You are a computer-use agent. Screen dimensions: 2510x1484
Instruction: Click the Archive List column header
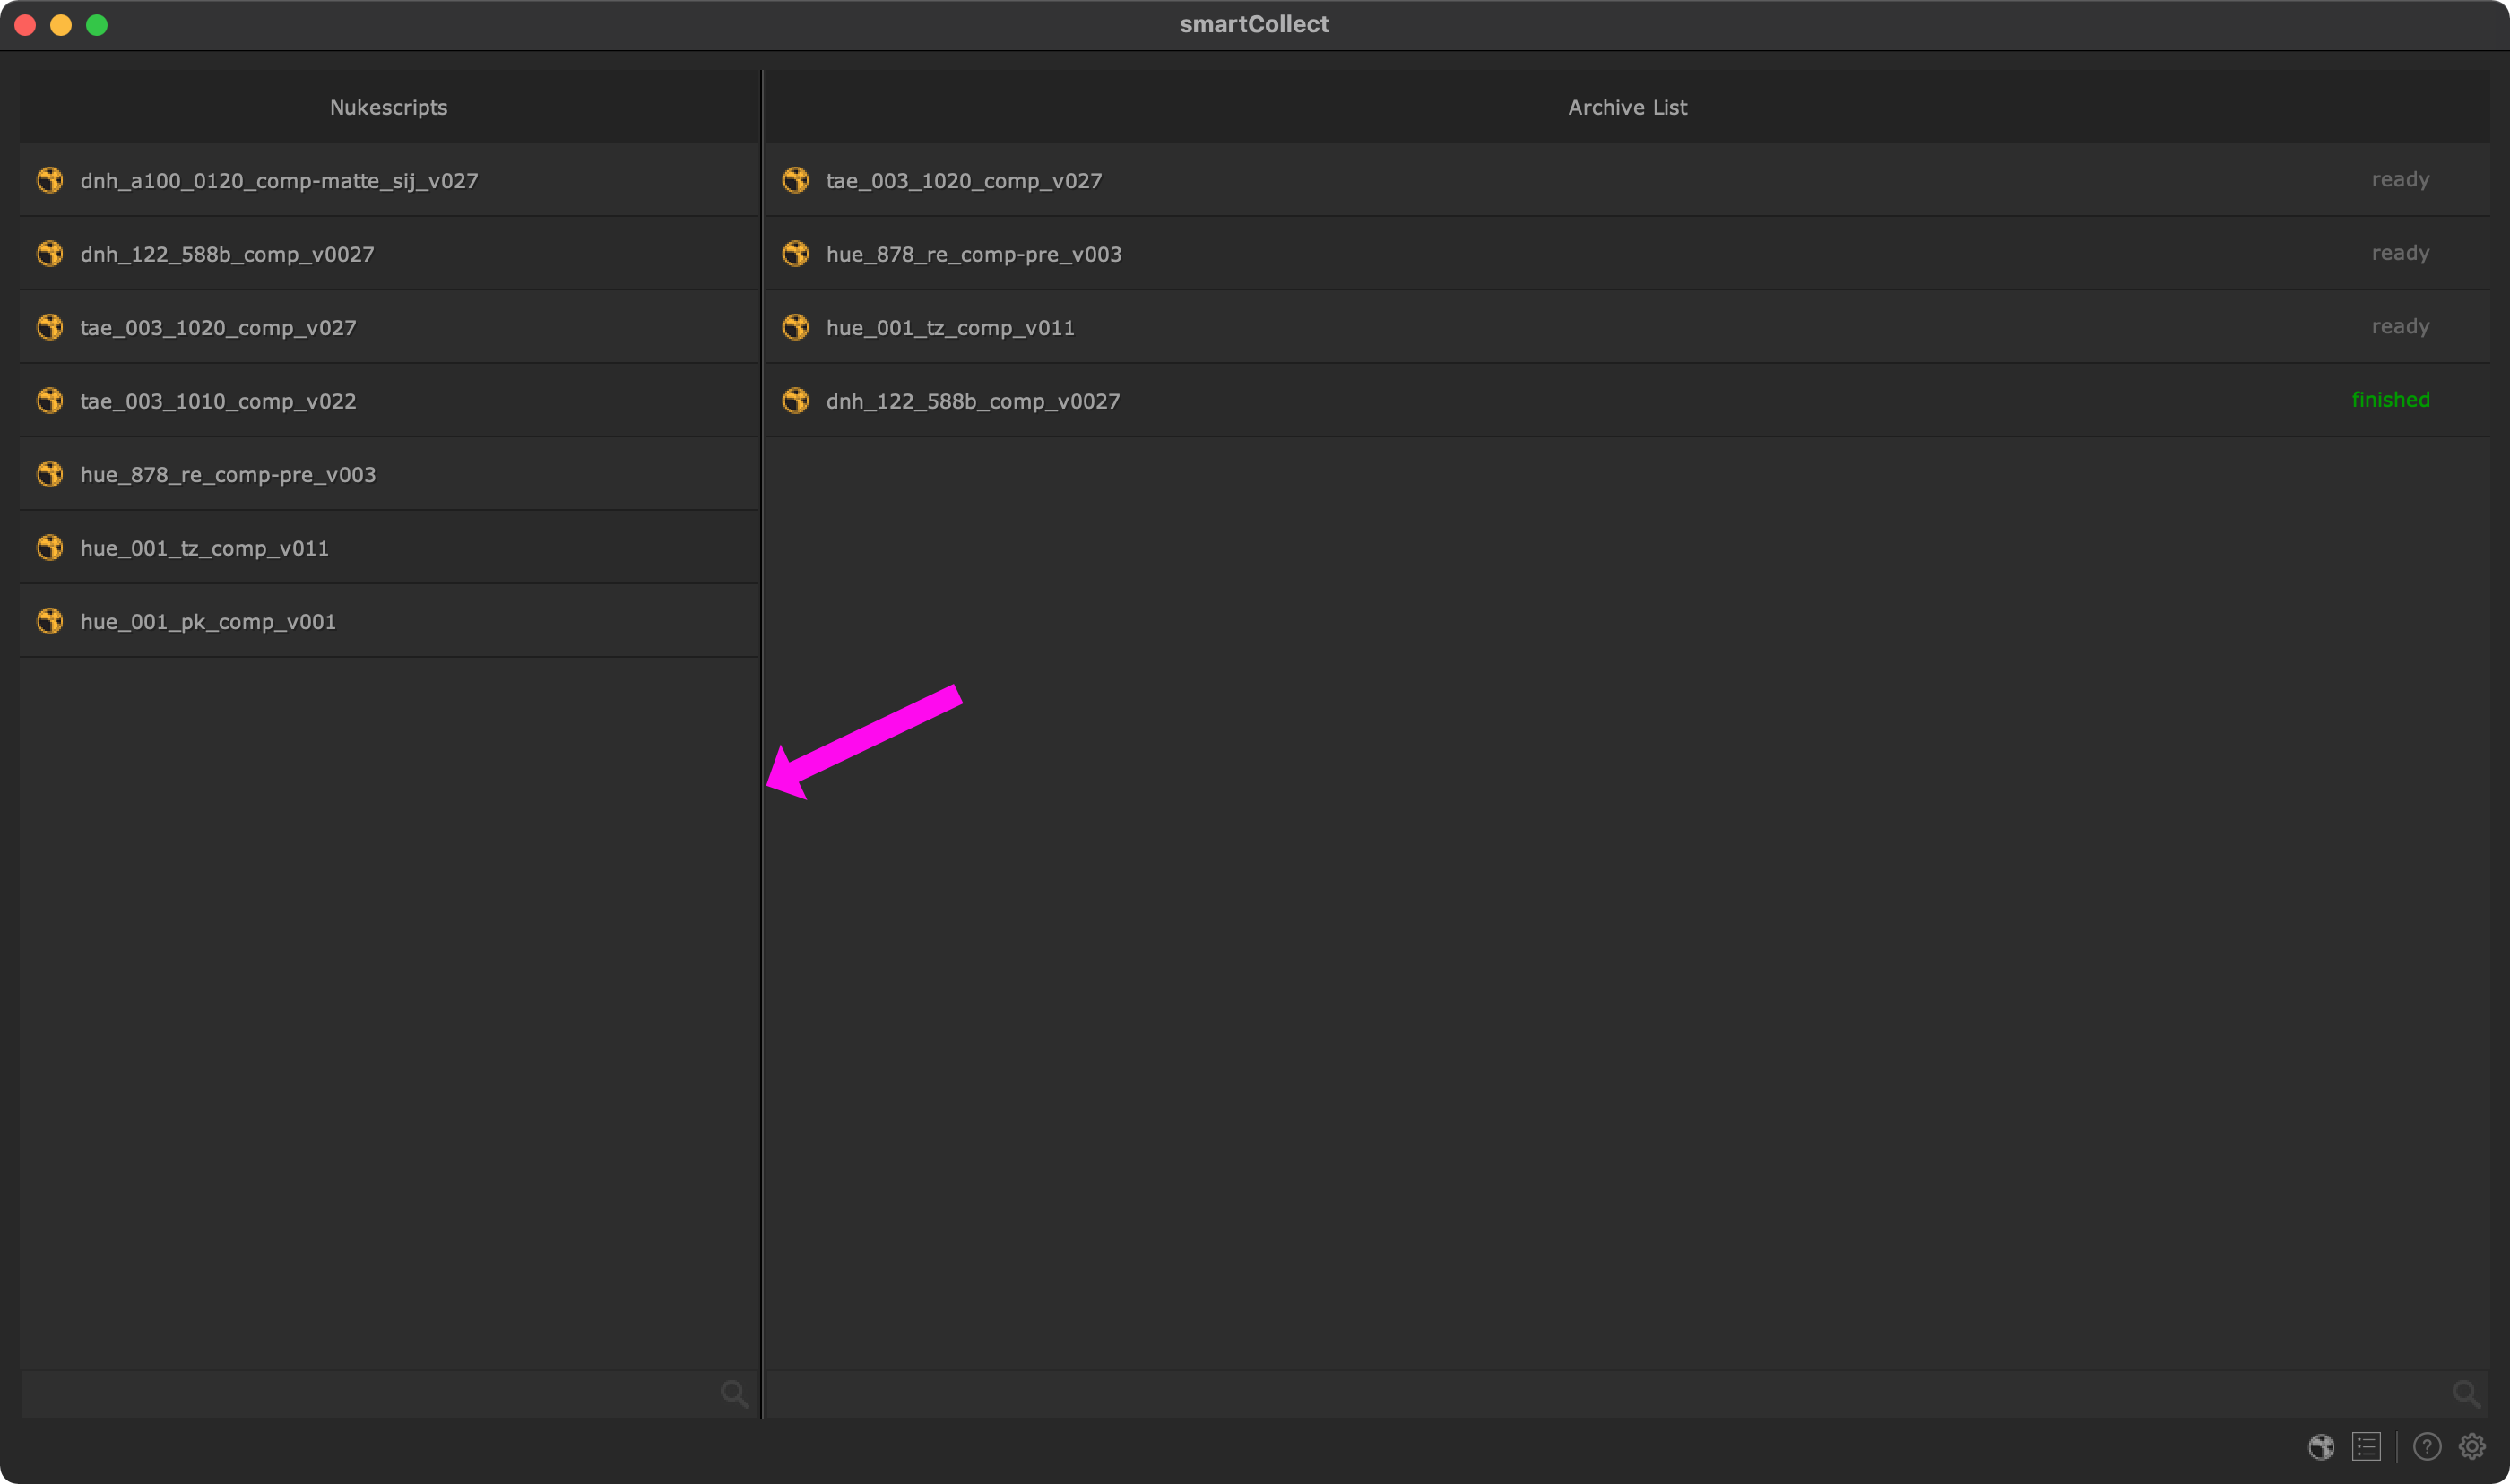click(1627, 107)
